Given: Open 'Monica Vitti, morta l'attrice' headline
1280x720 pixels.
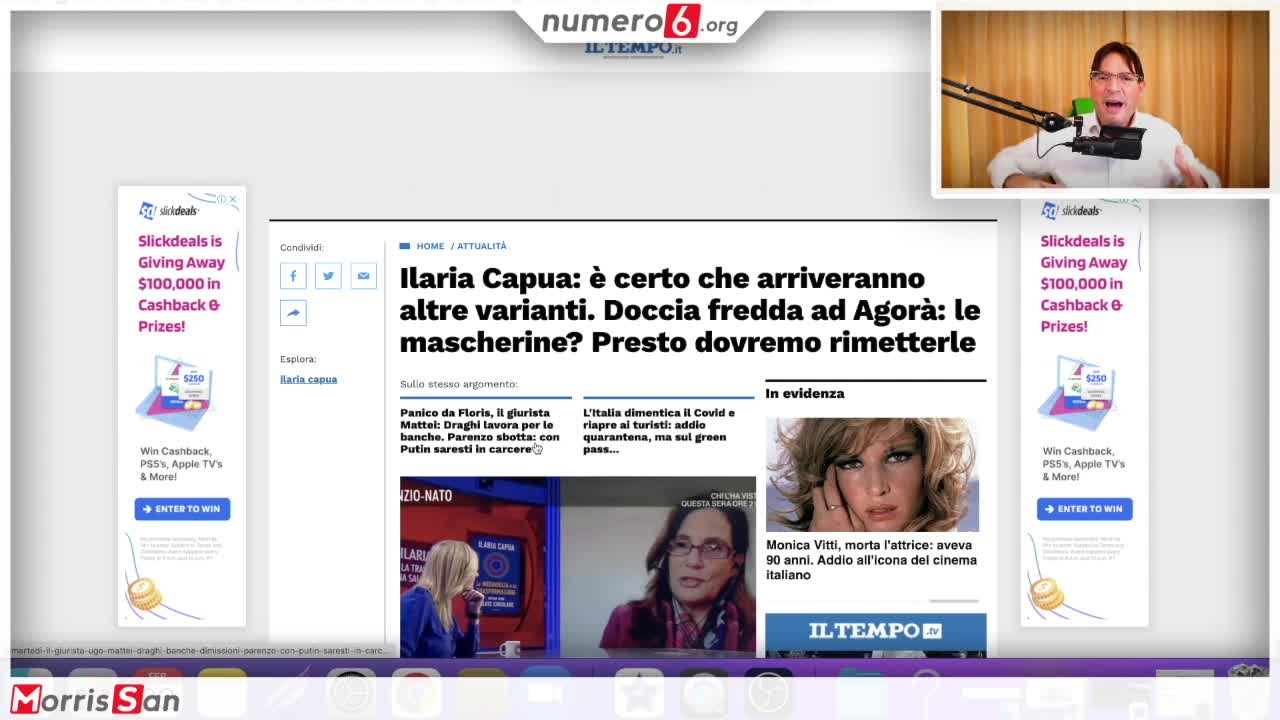Looking at the screenshot, I should point(871,560).
